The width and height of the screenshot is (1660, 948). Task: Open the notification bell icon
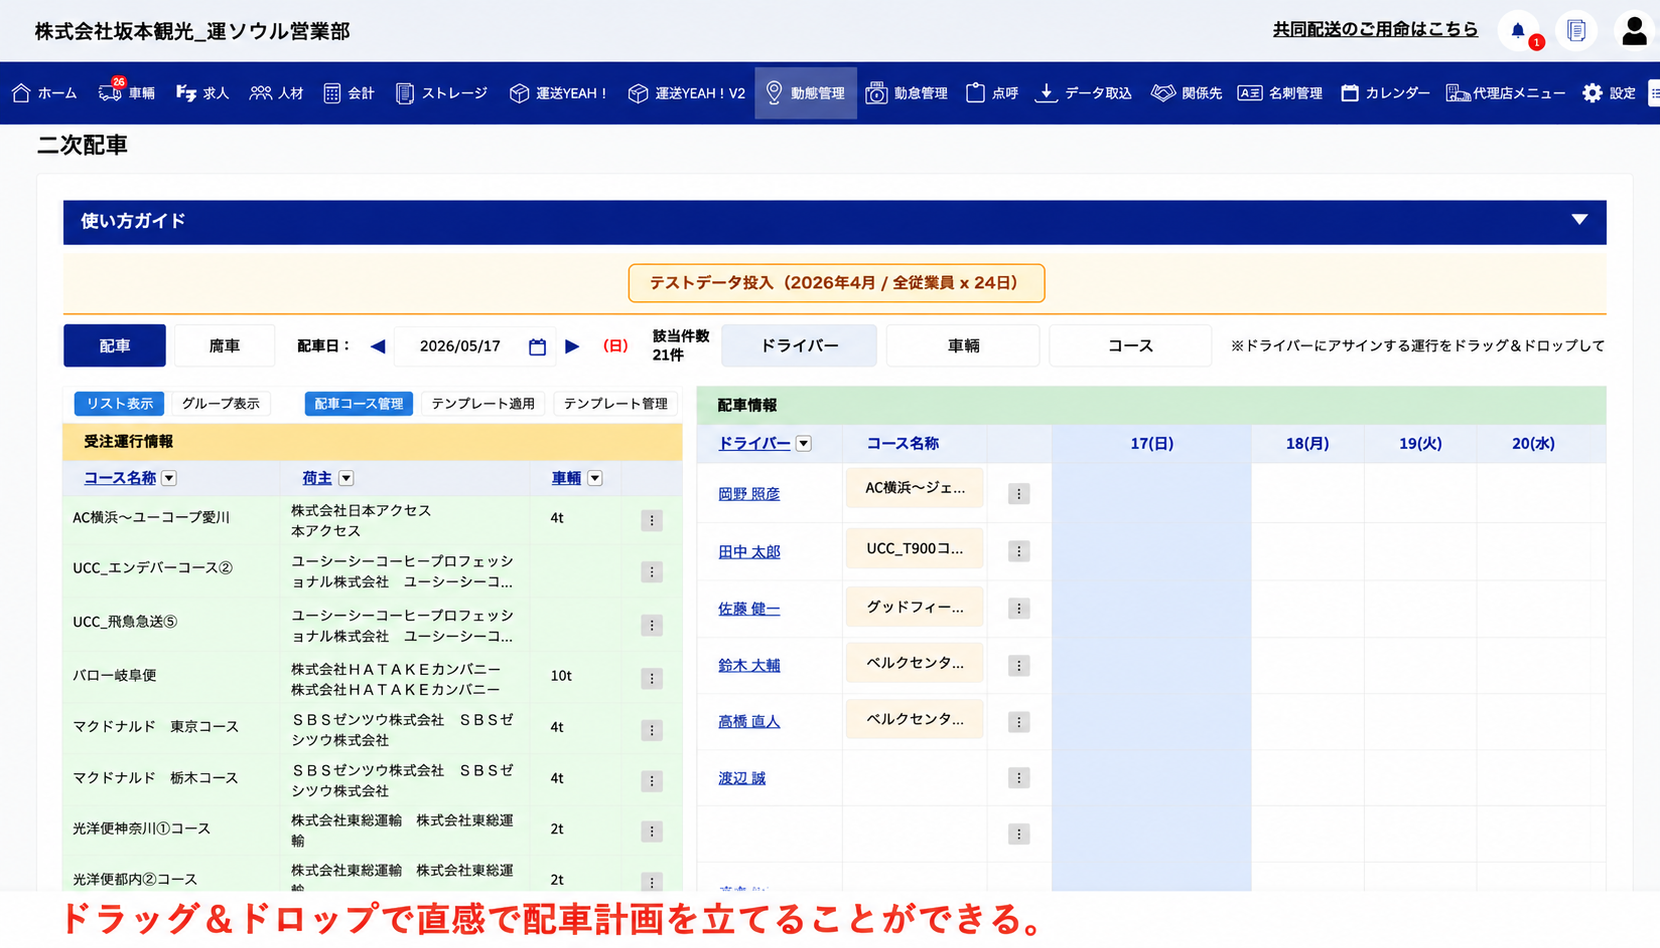coord(1518,31)
